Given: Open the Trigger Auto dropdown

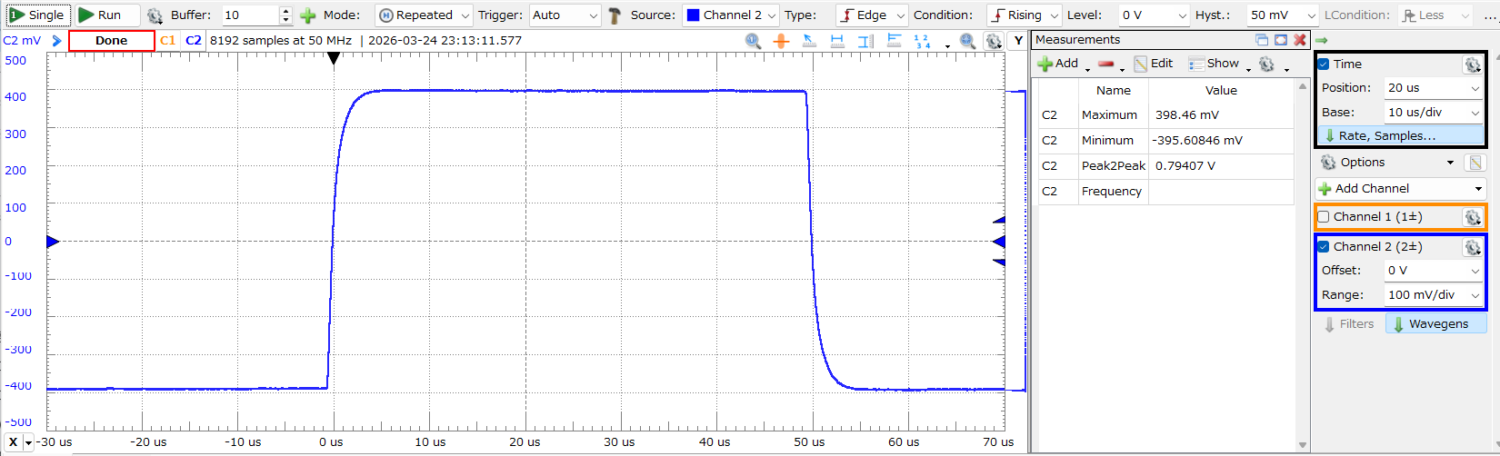Looking at the screenshot, I should (x=564, y=16).
